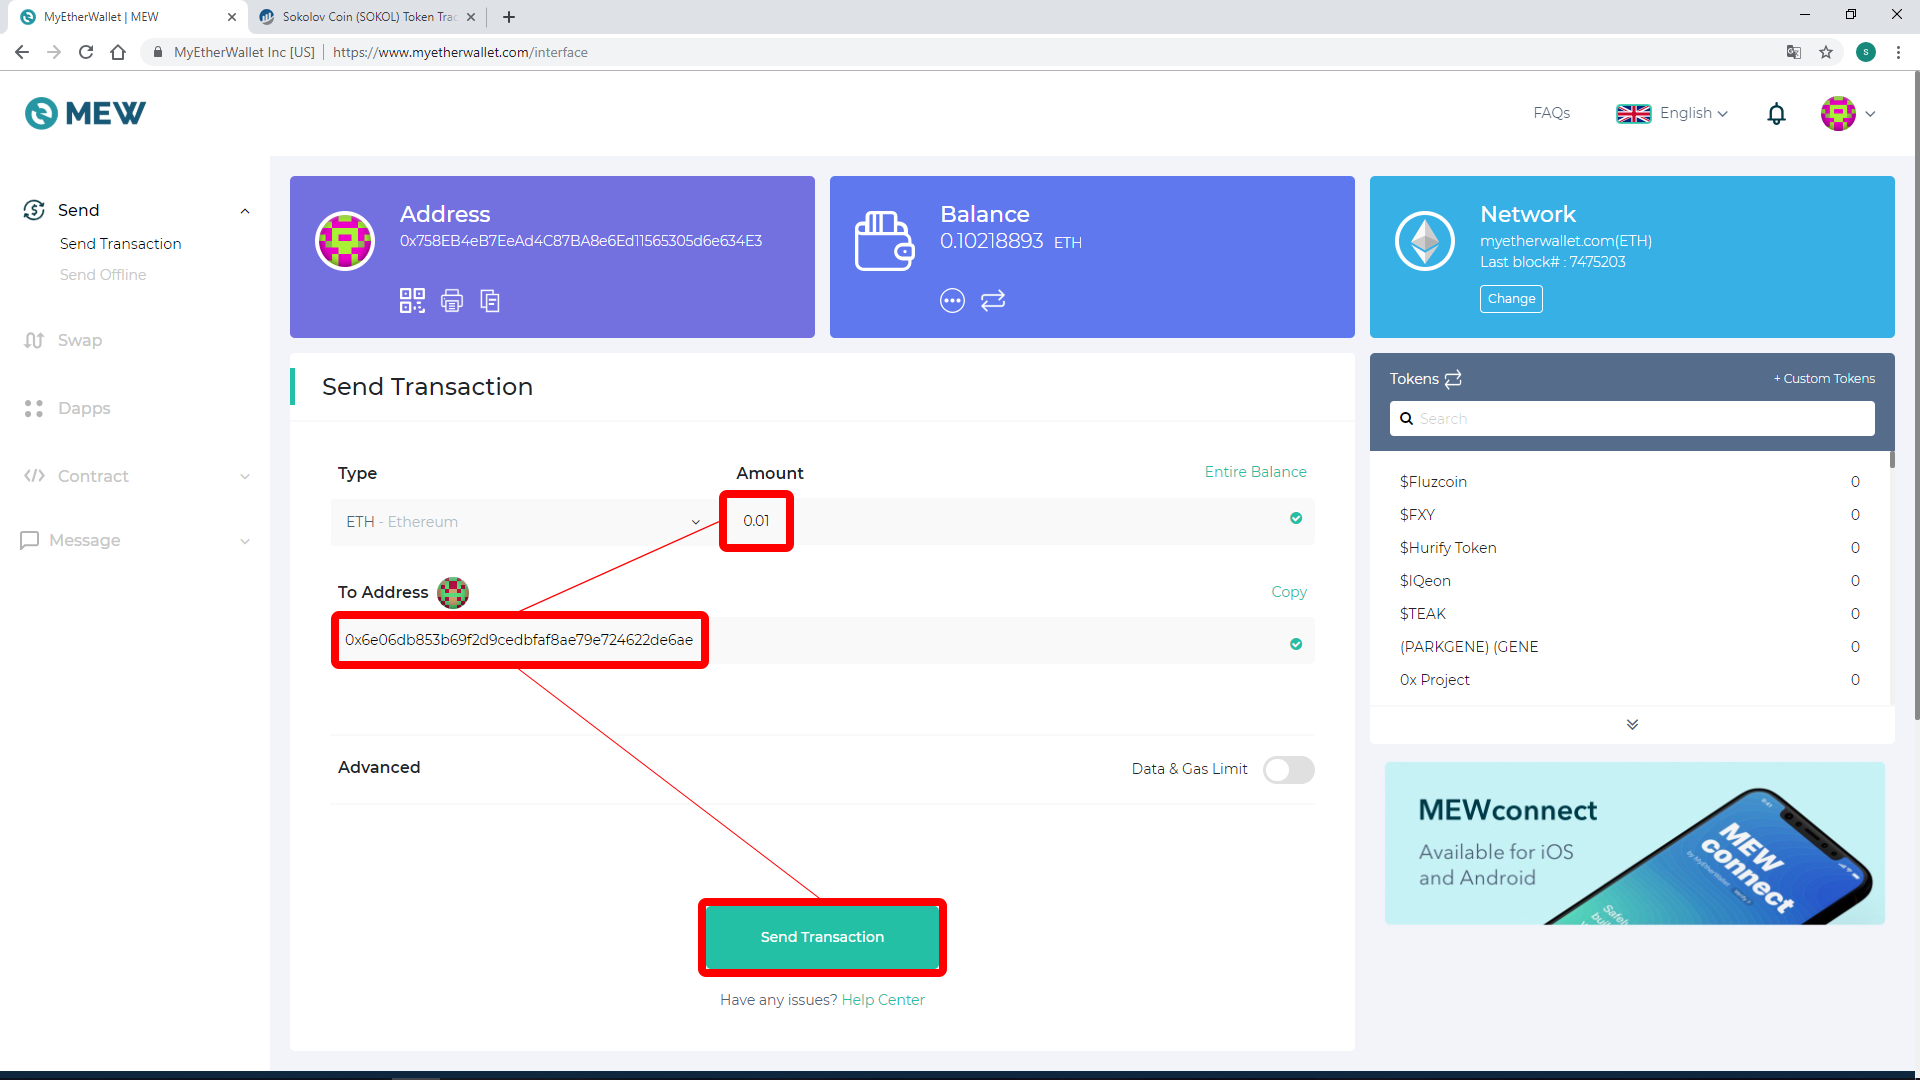1920x1080 pixels.
Task: Open the translate page icon
Action: tap(1794, 52)
